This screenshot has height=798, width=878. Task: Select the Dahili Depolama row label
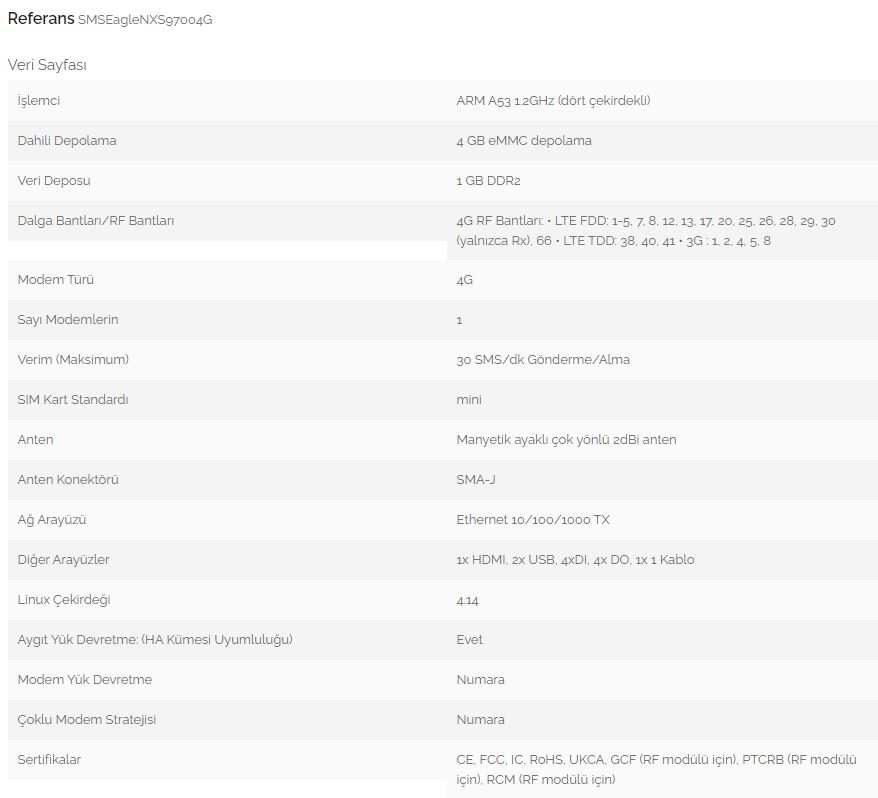pos(67,141)
